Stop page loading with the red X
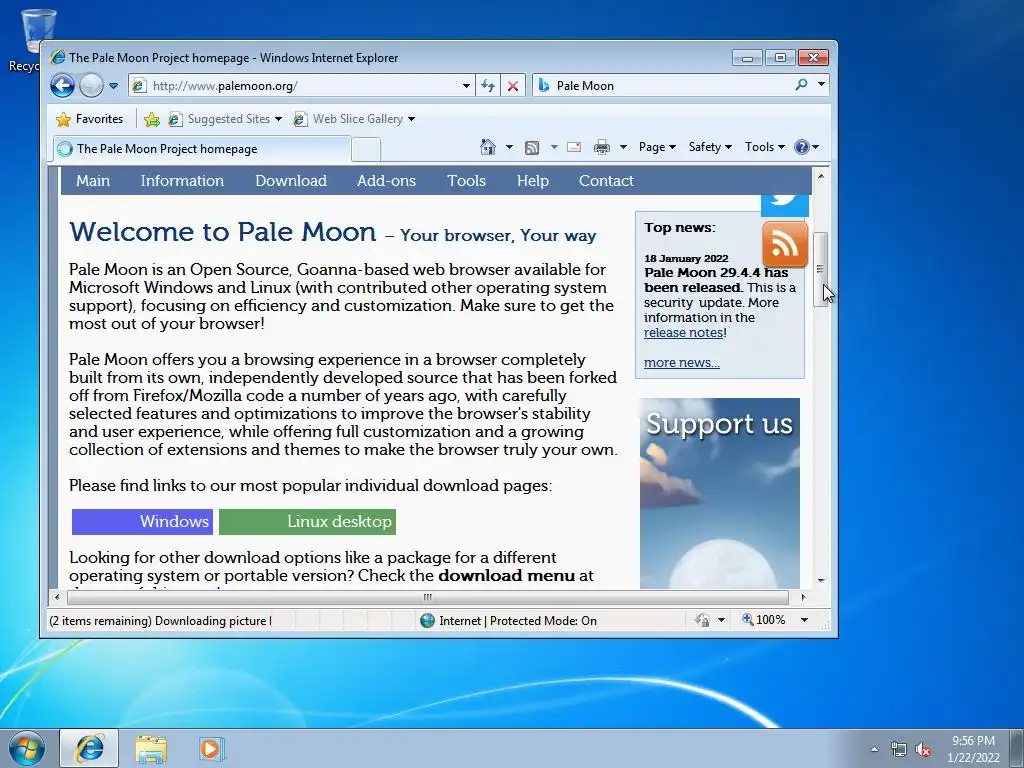Viewport: 1024px width, 768px height. 513,86
